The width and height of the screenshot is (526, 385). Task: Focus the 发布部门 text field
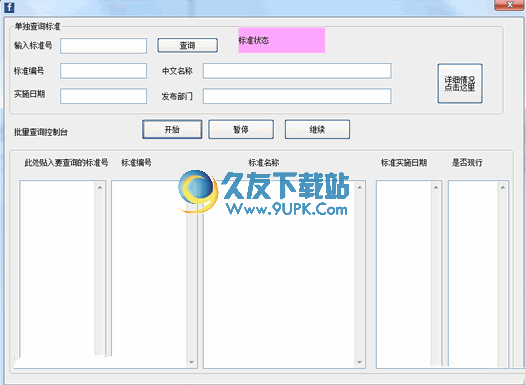[x=297, y=96]
